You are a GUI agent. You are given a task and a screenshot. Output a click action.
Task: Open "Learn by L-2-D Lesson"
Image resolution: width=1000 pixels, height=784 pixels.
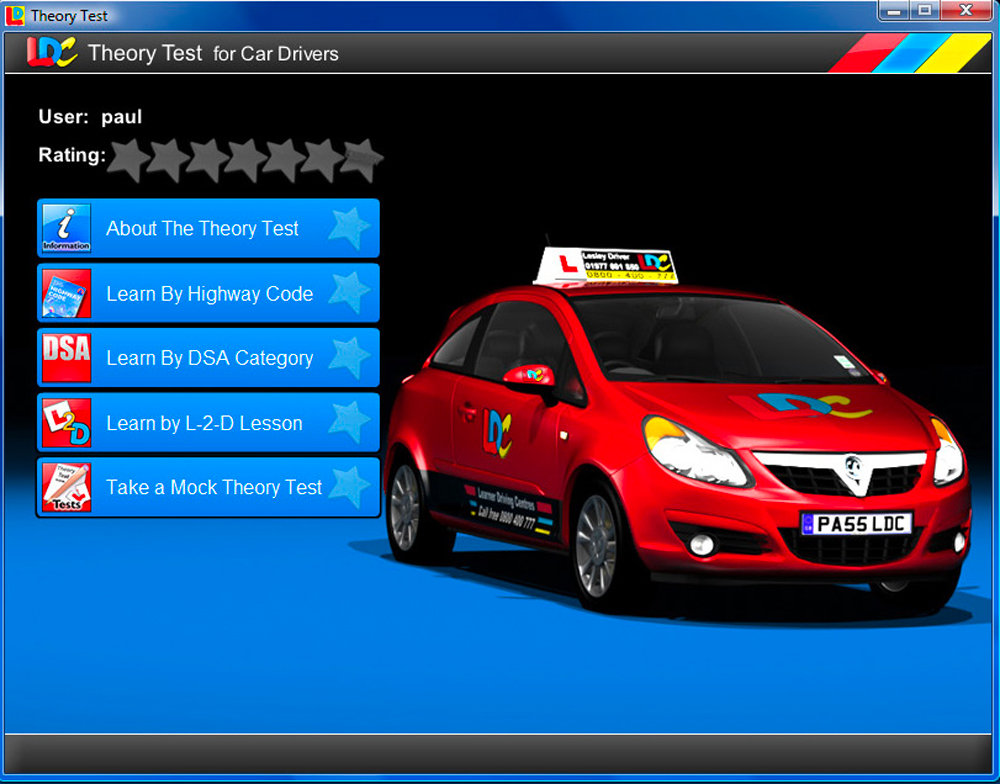pyautogui.click(x=204, y=422)
